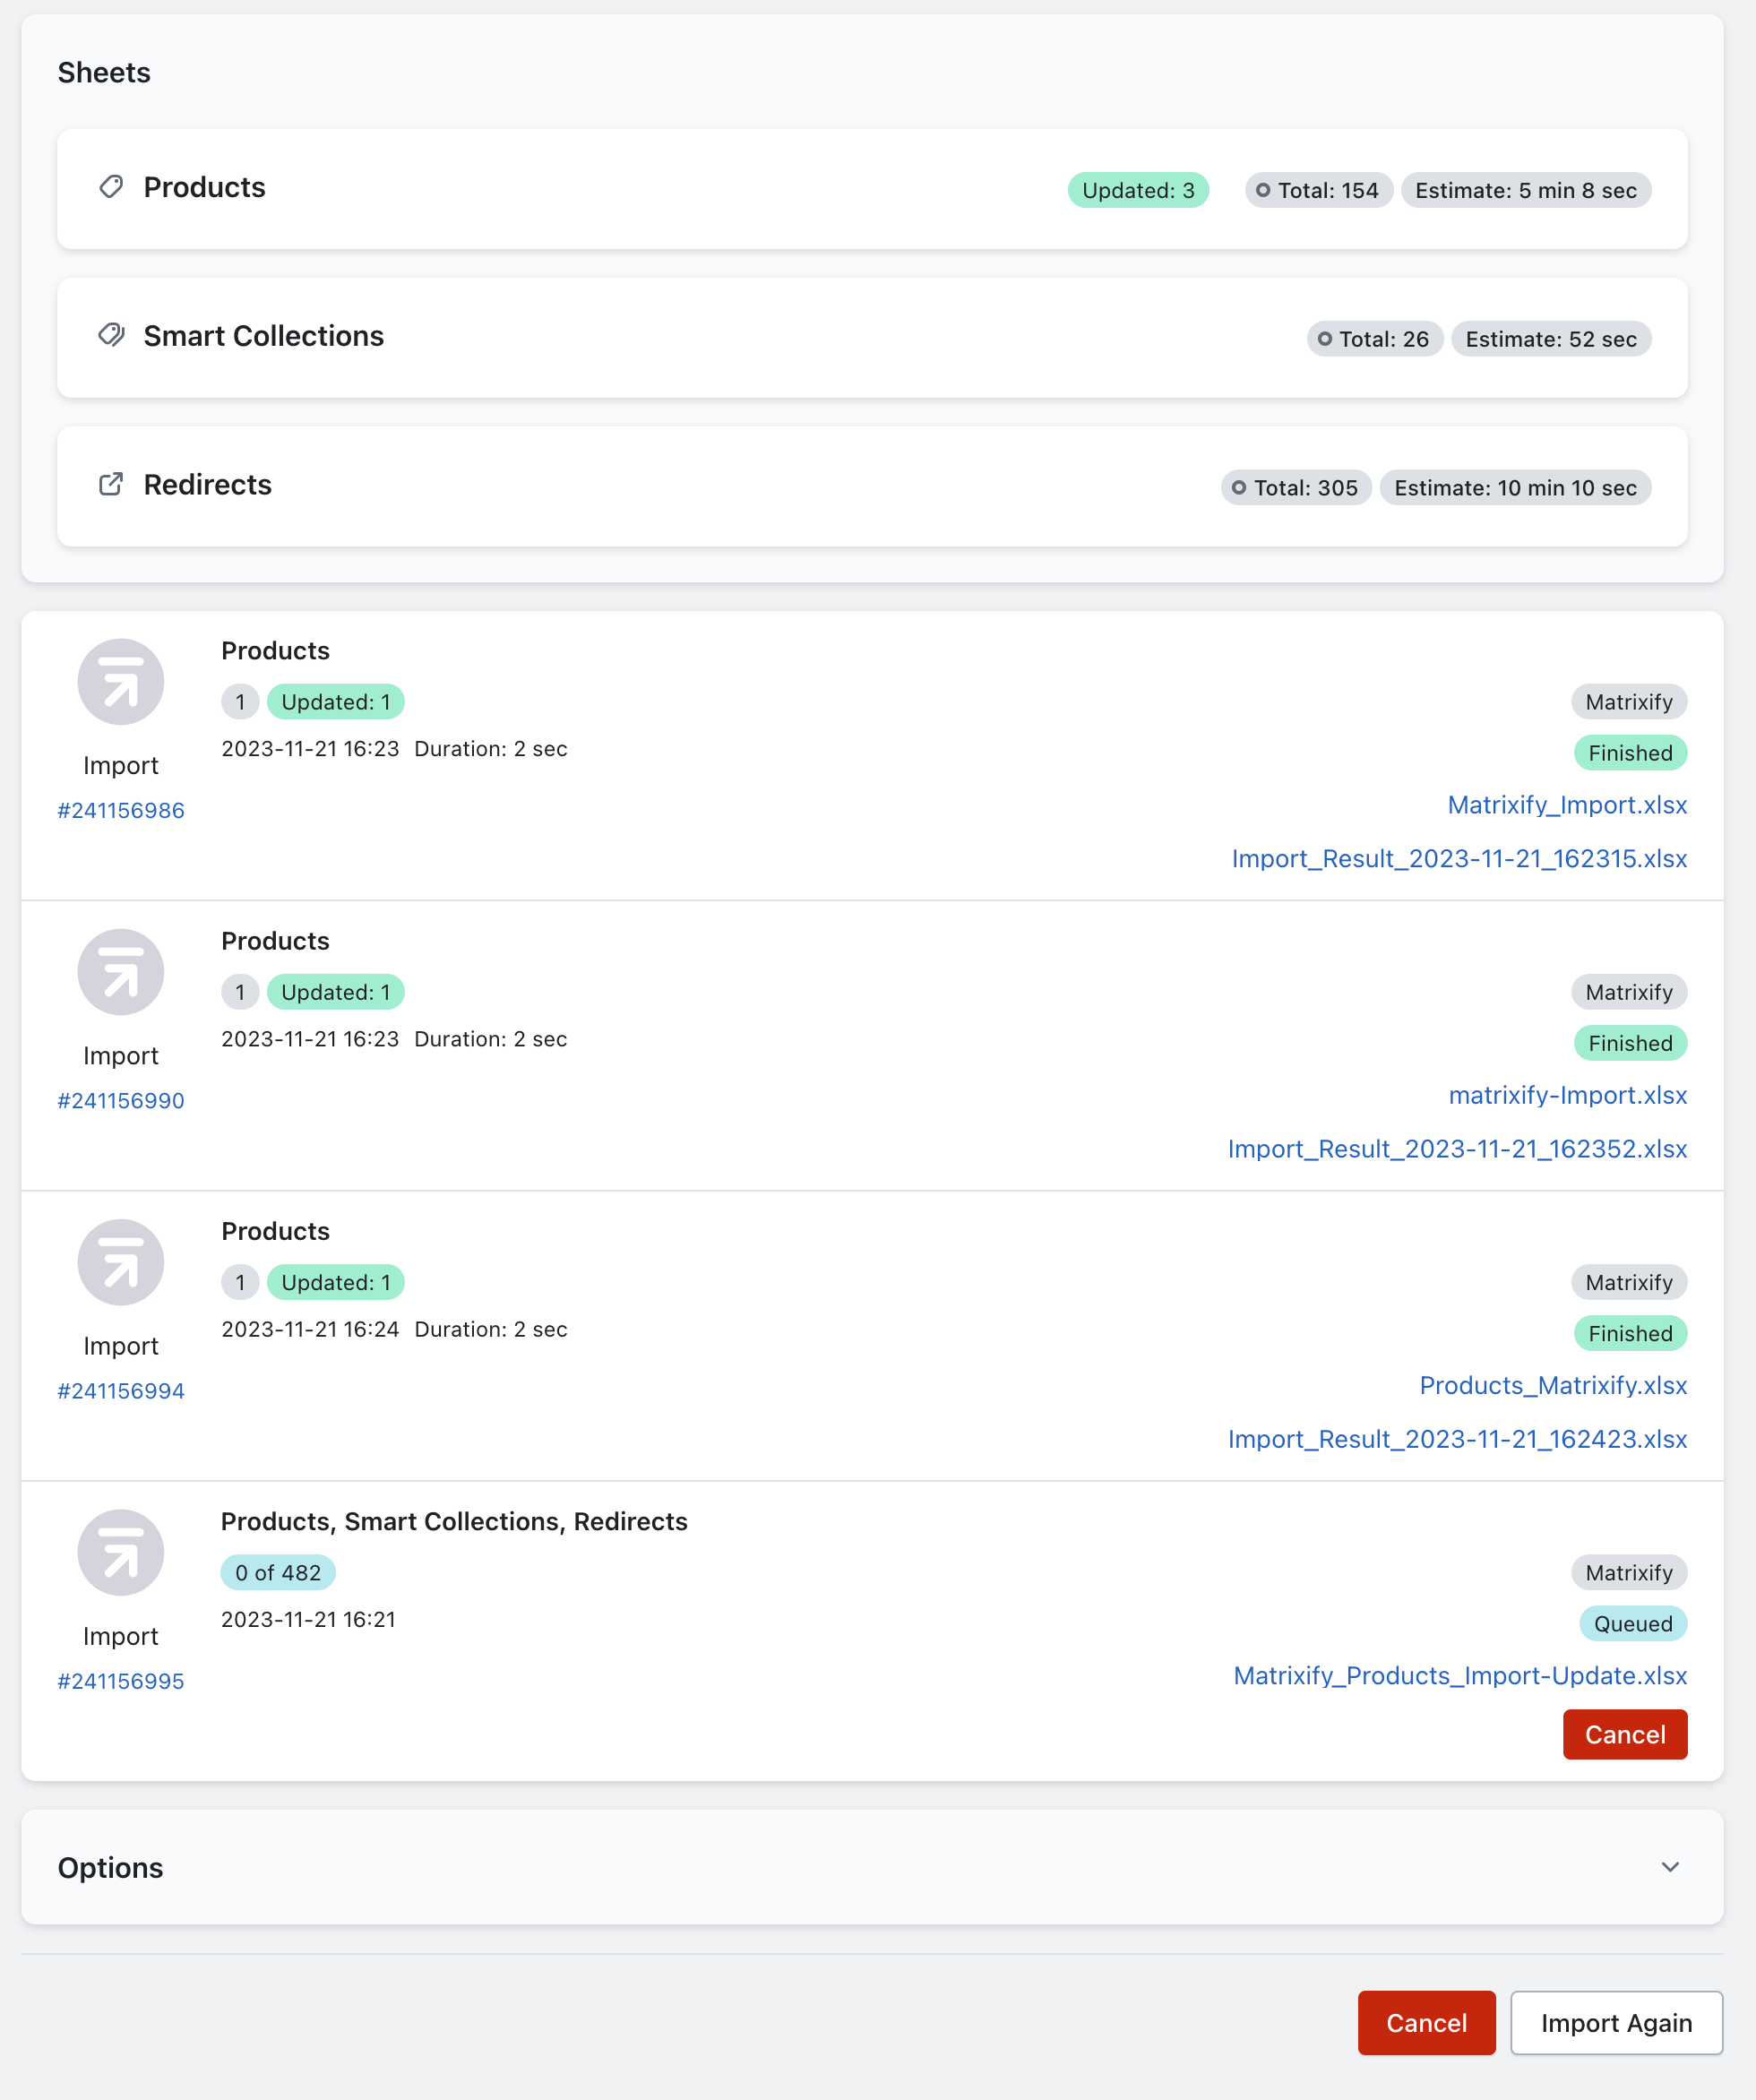
Task: Expand the Options section
Action: [1670, 1868]
